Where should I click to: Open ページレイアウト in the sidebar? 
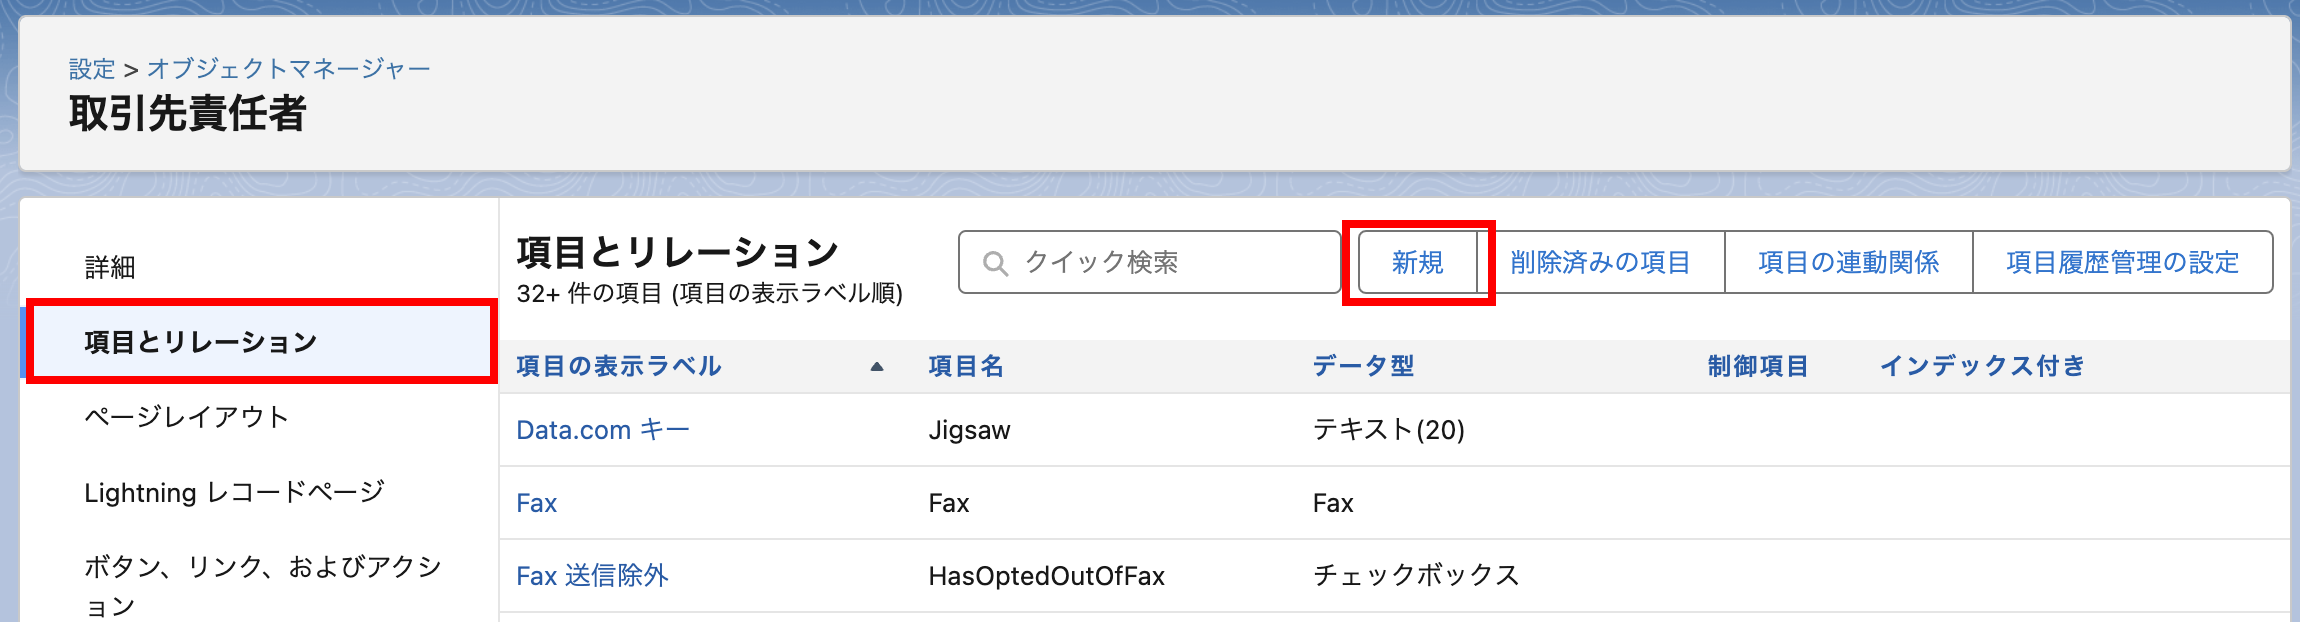[187, 417]
